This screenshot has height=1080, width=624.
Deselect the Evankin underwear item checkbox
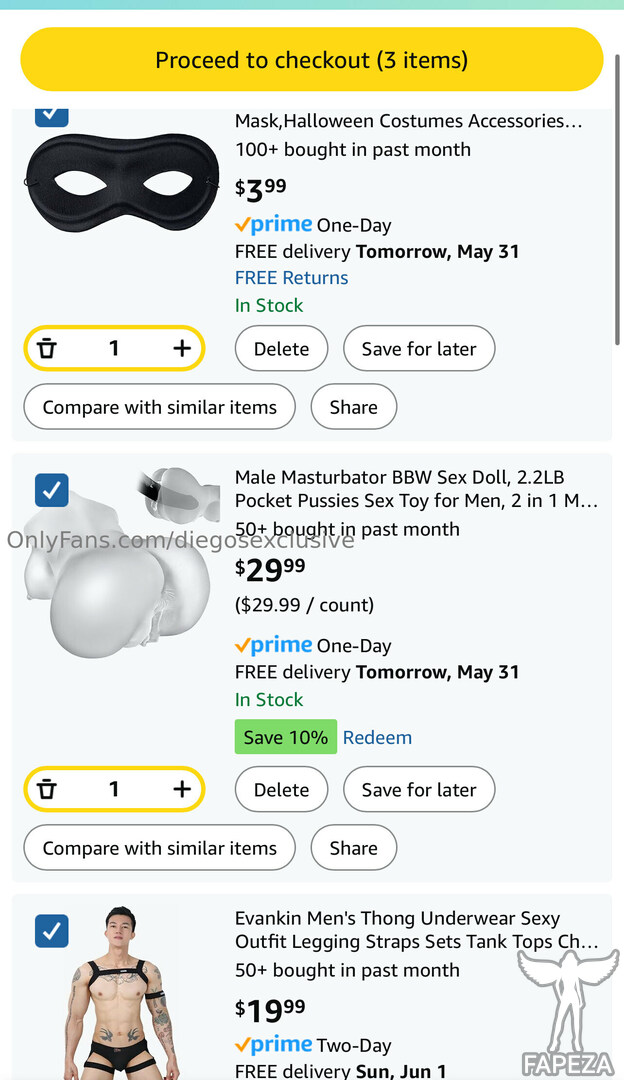pyautogui.click(x=51, y=930)
